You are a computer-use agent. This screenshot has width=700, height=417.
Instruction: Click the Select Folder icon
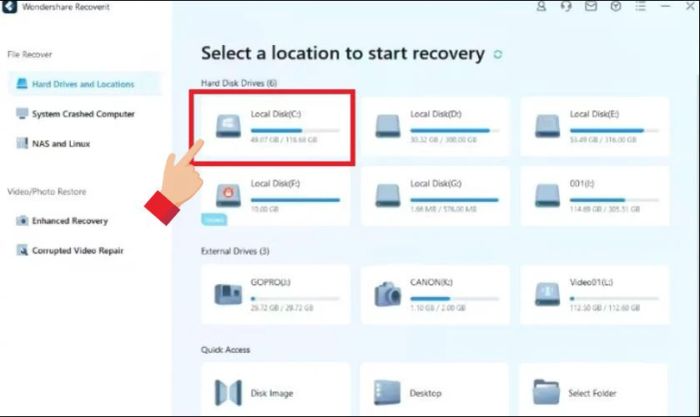point(546,392)
